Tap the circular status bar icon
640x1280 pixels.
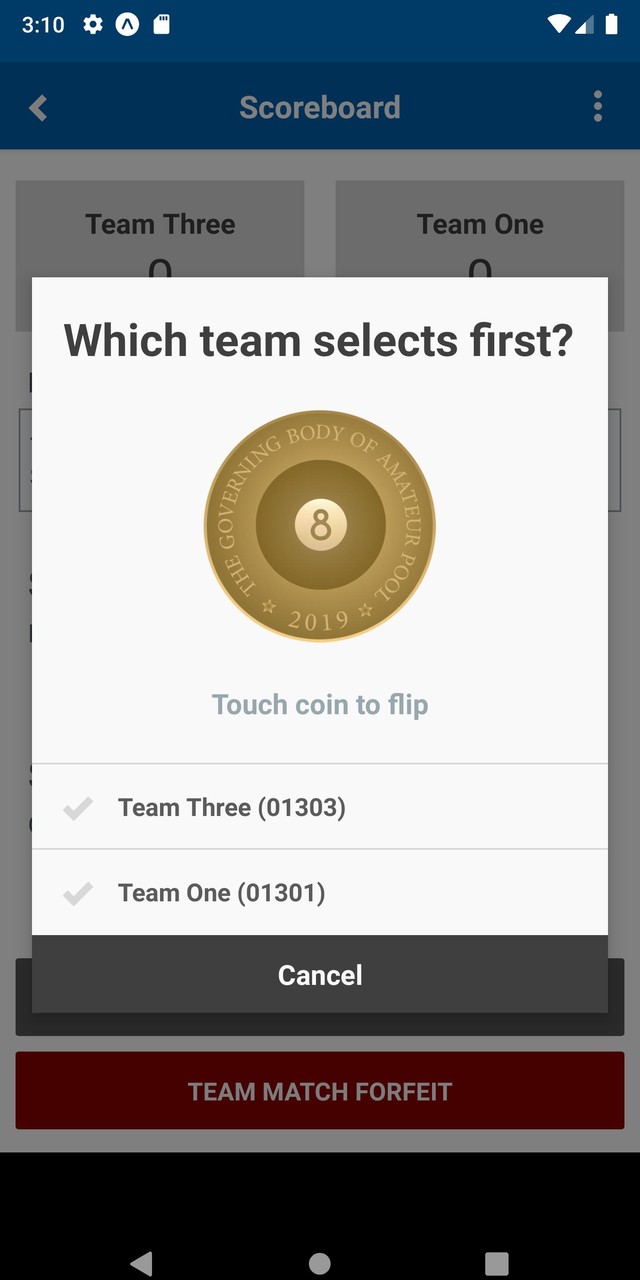[127, 25]
